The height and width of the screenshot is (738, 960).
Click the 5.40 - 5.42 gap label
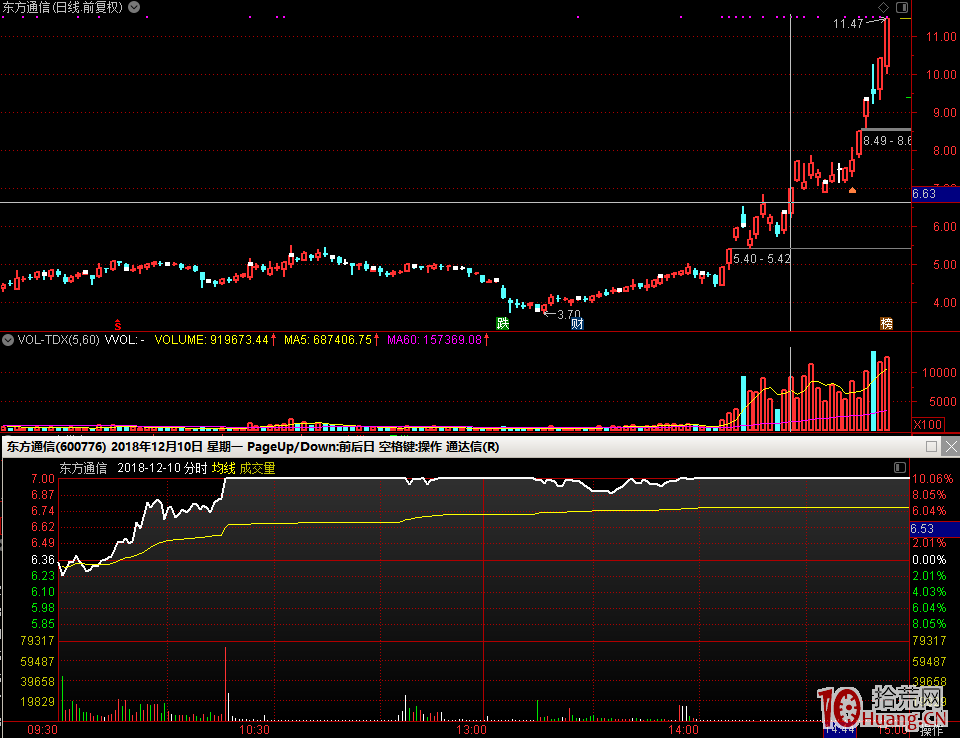pos(762,259)
